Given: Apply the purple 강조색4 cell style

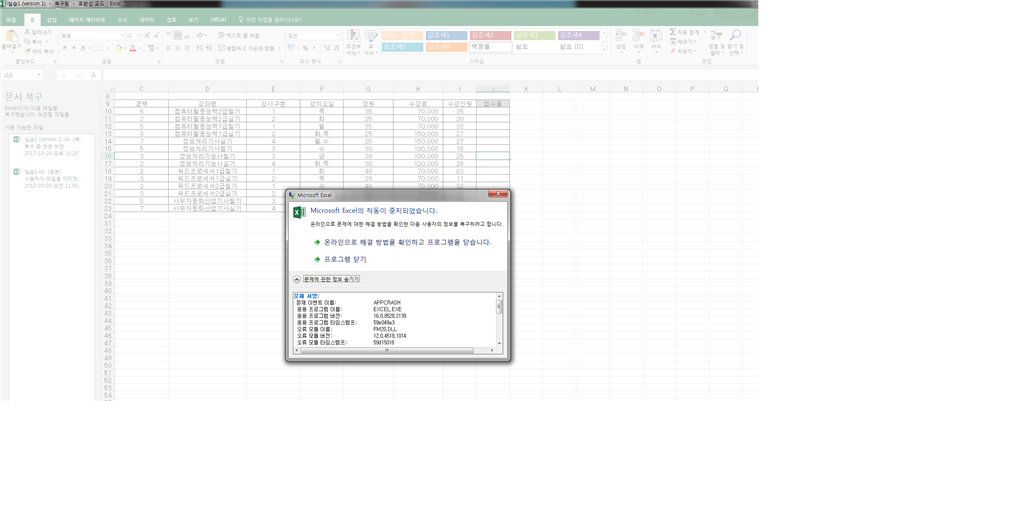Looking at the screenshot, I should pyautogui.click(x=579, y=35).
